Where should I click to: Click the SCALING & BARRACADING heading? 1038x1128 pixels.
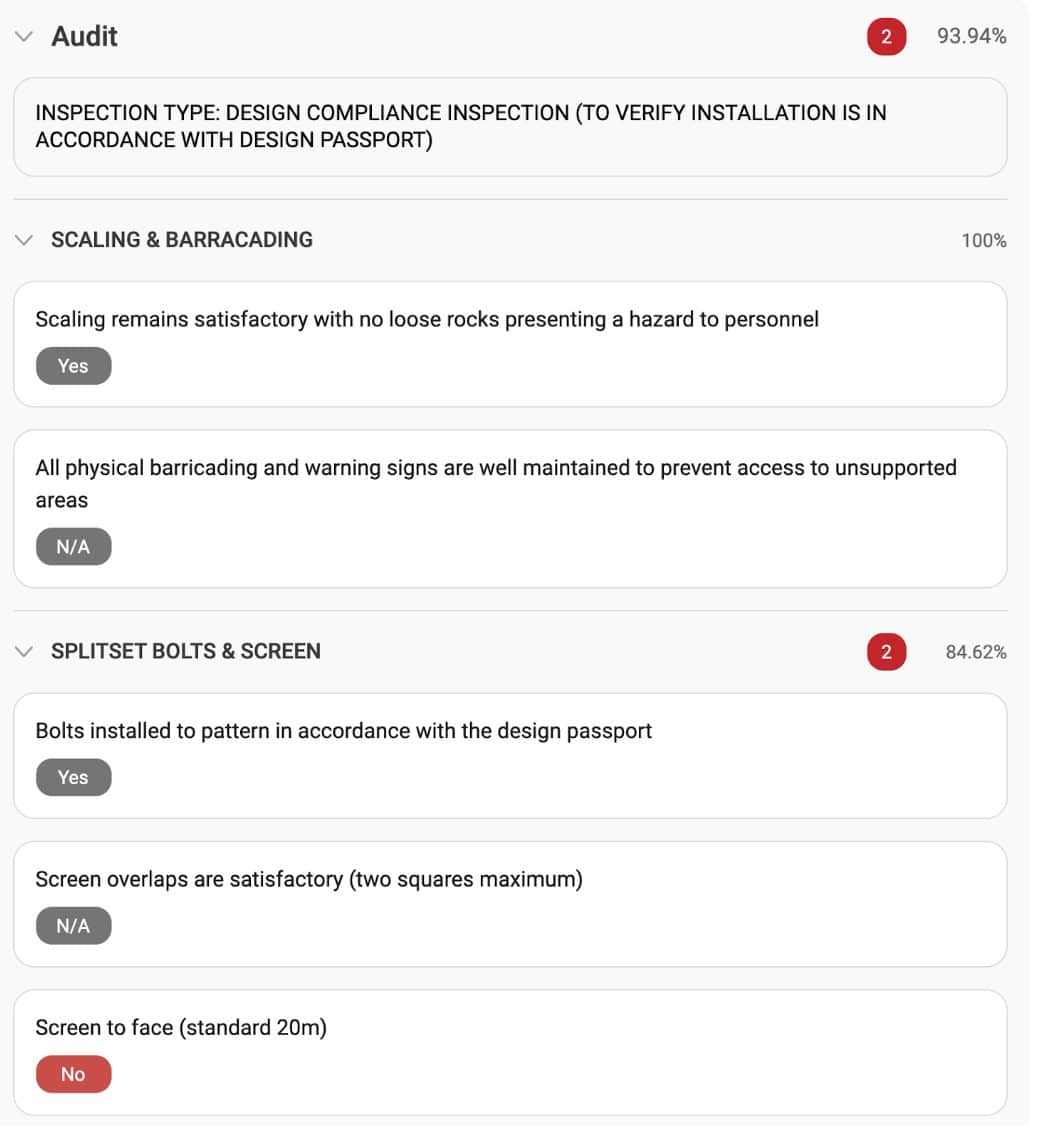pos(182,240)
